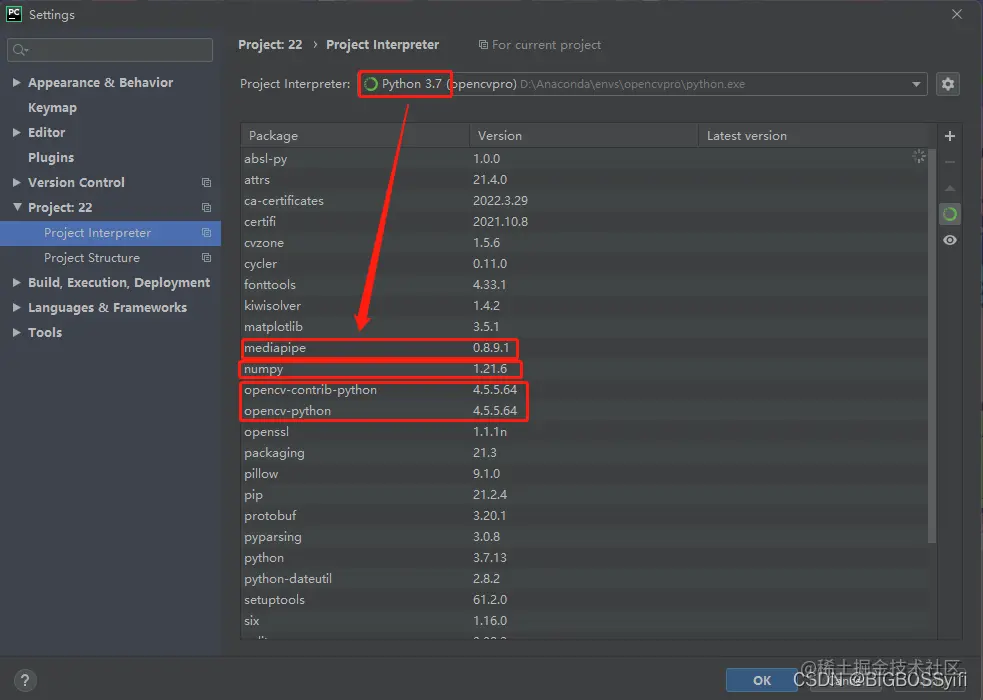Select the mediapipe package row
The image size is (983, 700).
click(584, 348)
